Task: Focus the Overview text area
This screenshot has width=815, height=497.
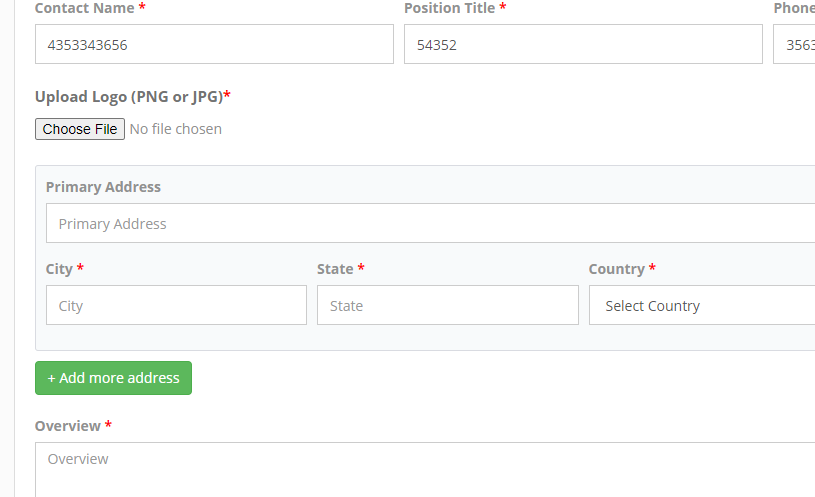Action: 425,469
